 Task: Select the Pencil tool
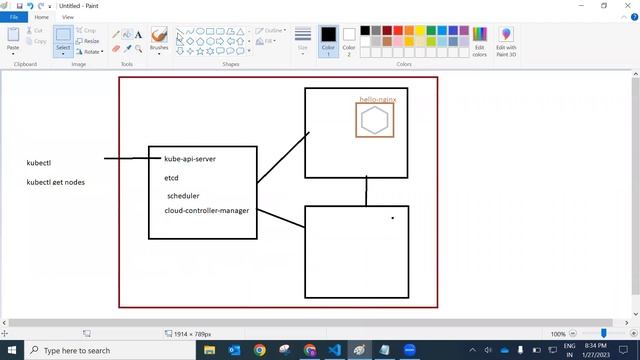pyautogui.click(x=116, y=35)
